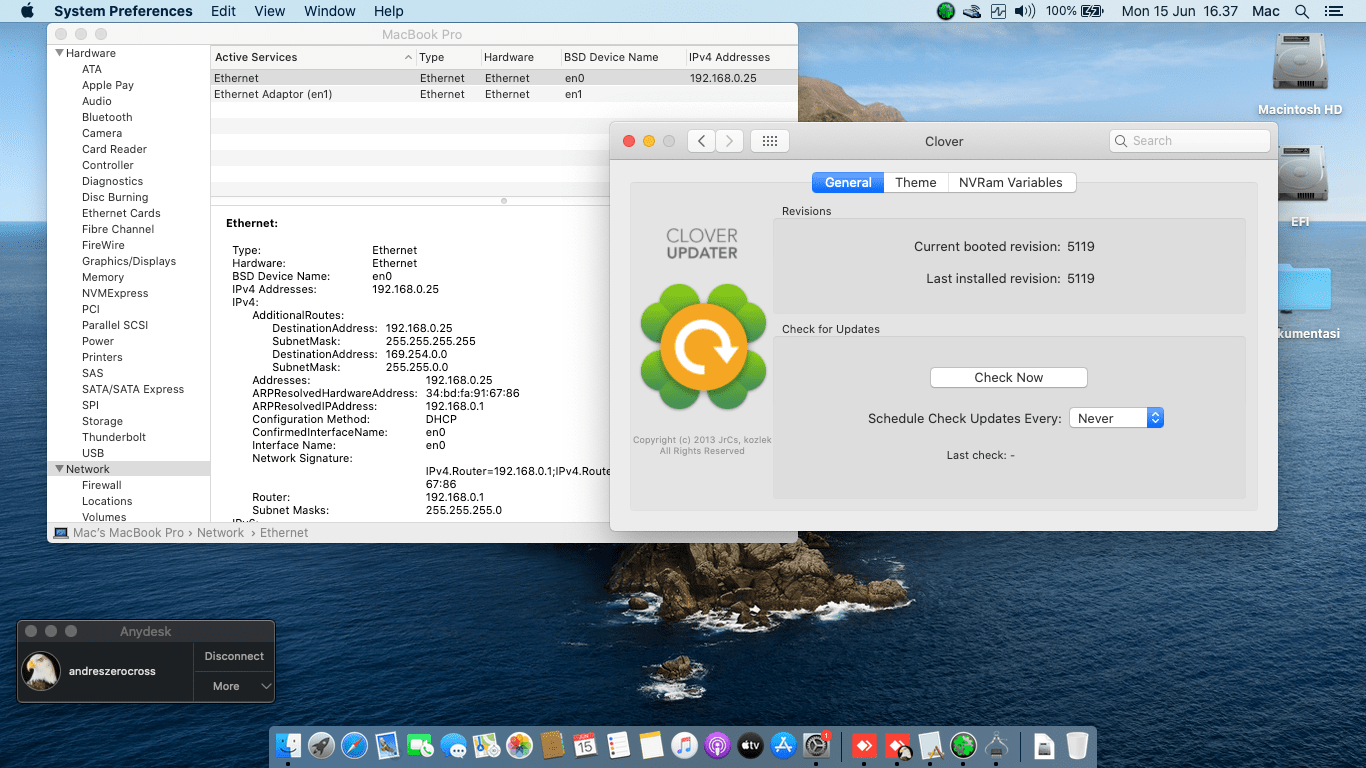Open Apple TV app in Dock

coord(750,745)
